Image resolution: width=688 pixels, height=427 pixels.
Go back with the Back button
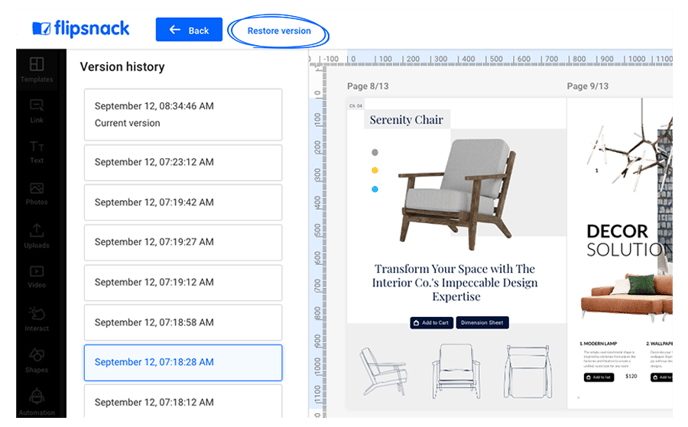[x=189, y=30]
